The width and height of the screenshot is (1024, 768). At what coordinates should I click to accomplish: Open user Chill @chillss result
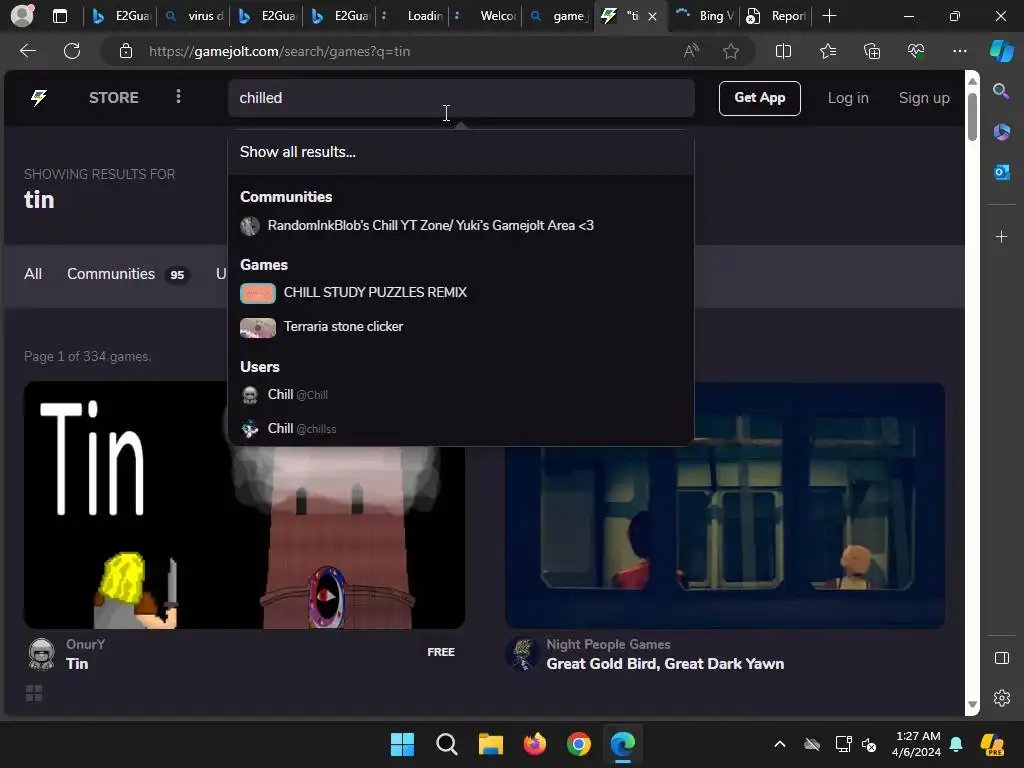pos(461,428)
